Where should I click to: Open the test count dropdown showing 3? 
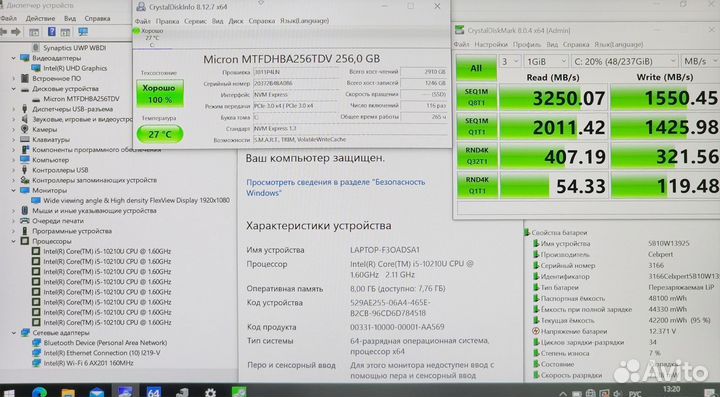pyautogui.click(x=510, y=61)
